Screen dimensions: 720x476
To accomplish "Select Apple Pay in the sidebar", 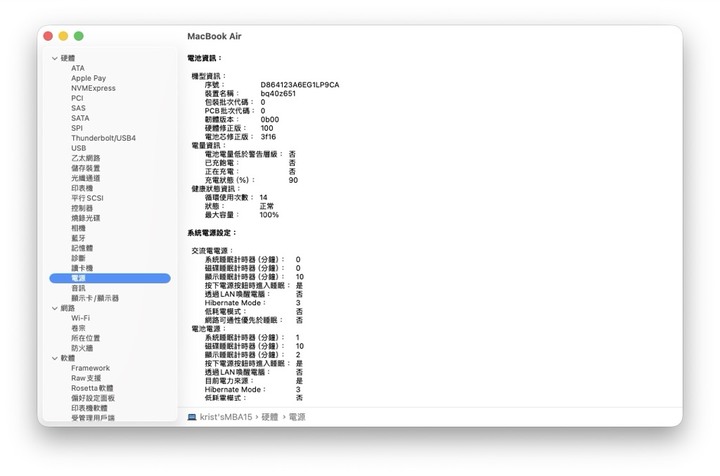I will click(88, 78).
